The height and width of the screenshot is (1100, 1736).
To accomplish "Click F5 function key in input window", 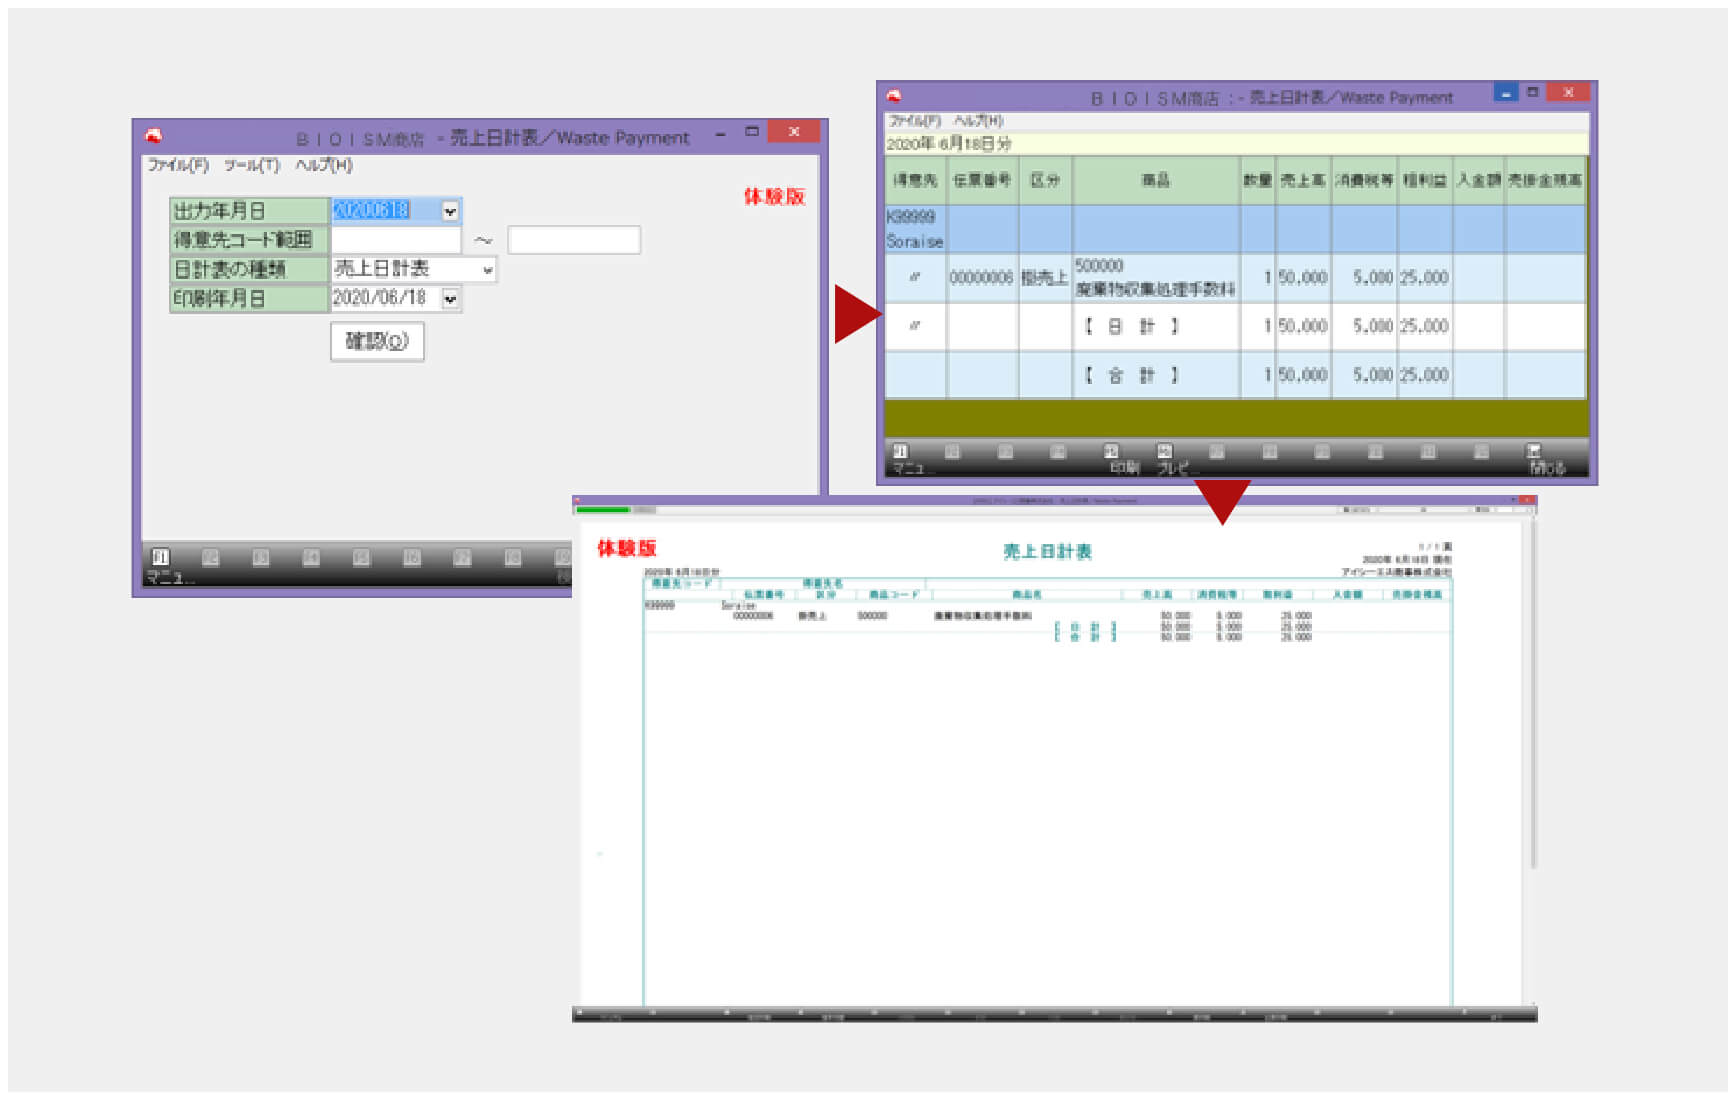I will pyautogui.click(x=361, y=558).
